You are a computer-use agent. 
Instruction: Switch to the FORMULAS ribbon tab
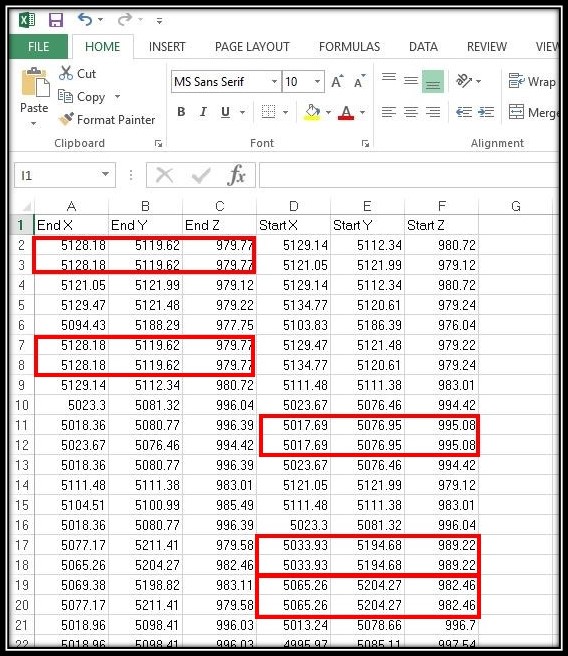point(349,46)
